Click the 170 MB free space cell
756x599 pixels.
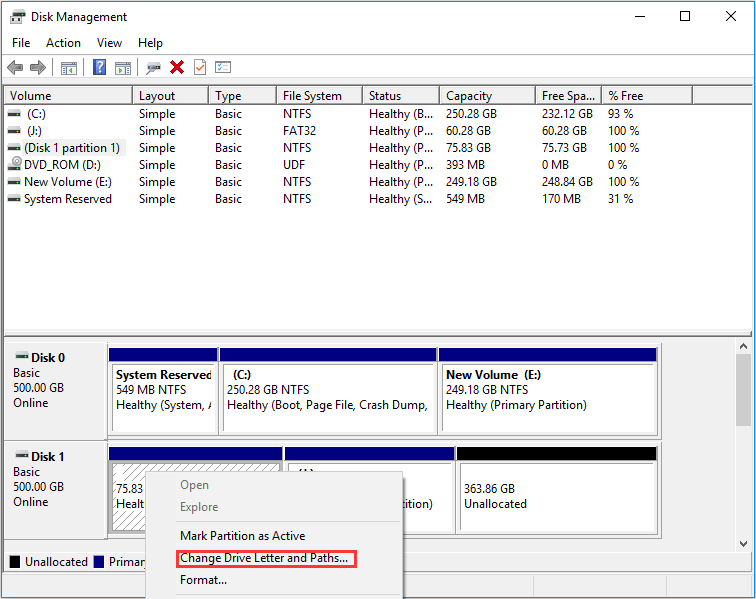[561, 199]
